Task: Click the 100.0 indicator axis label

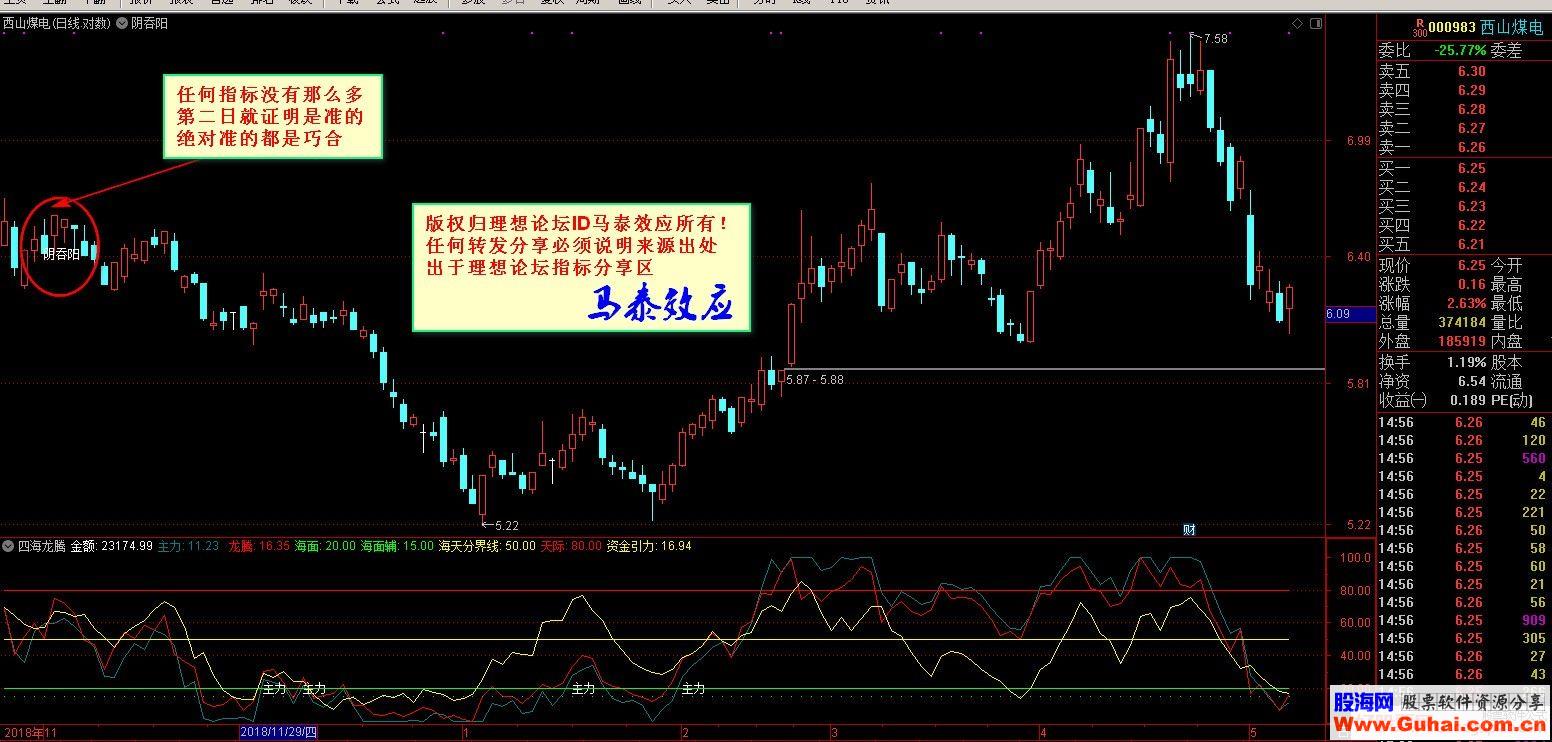Action: pos(1355,557)
